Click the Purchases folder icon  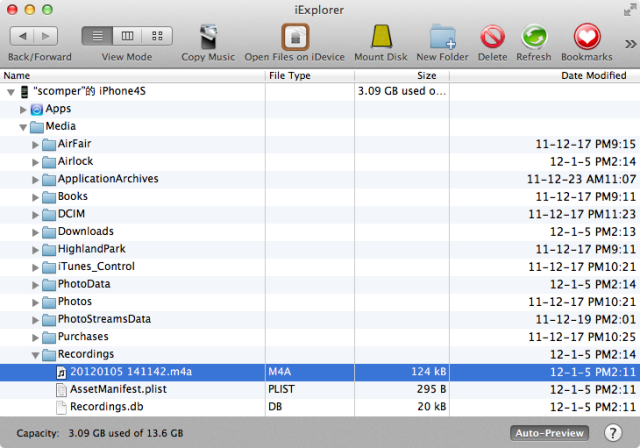pos(49,337)
